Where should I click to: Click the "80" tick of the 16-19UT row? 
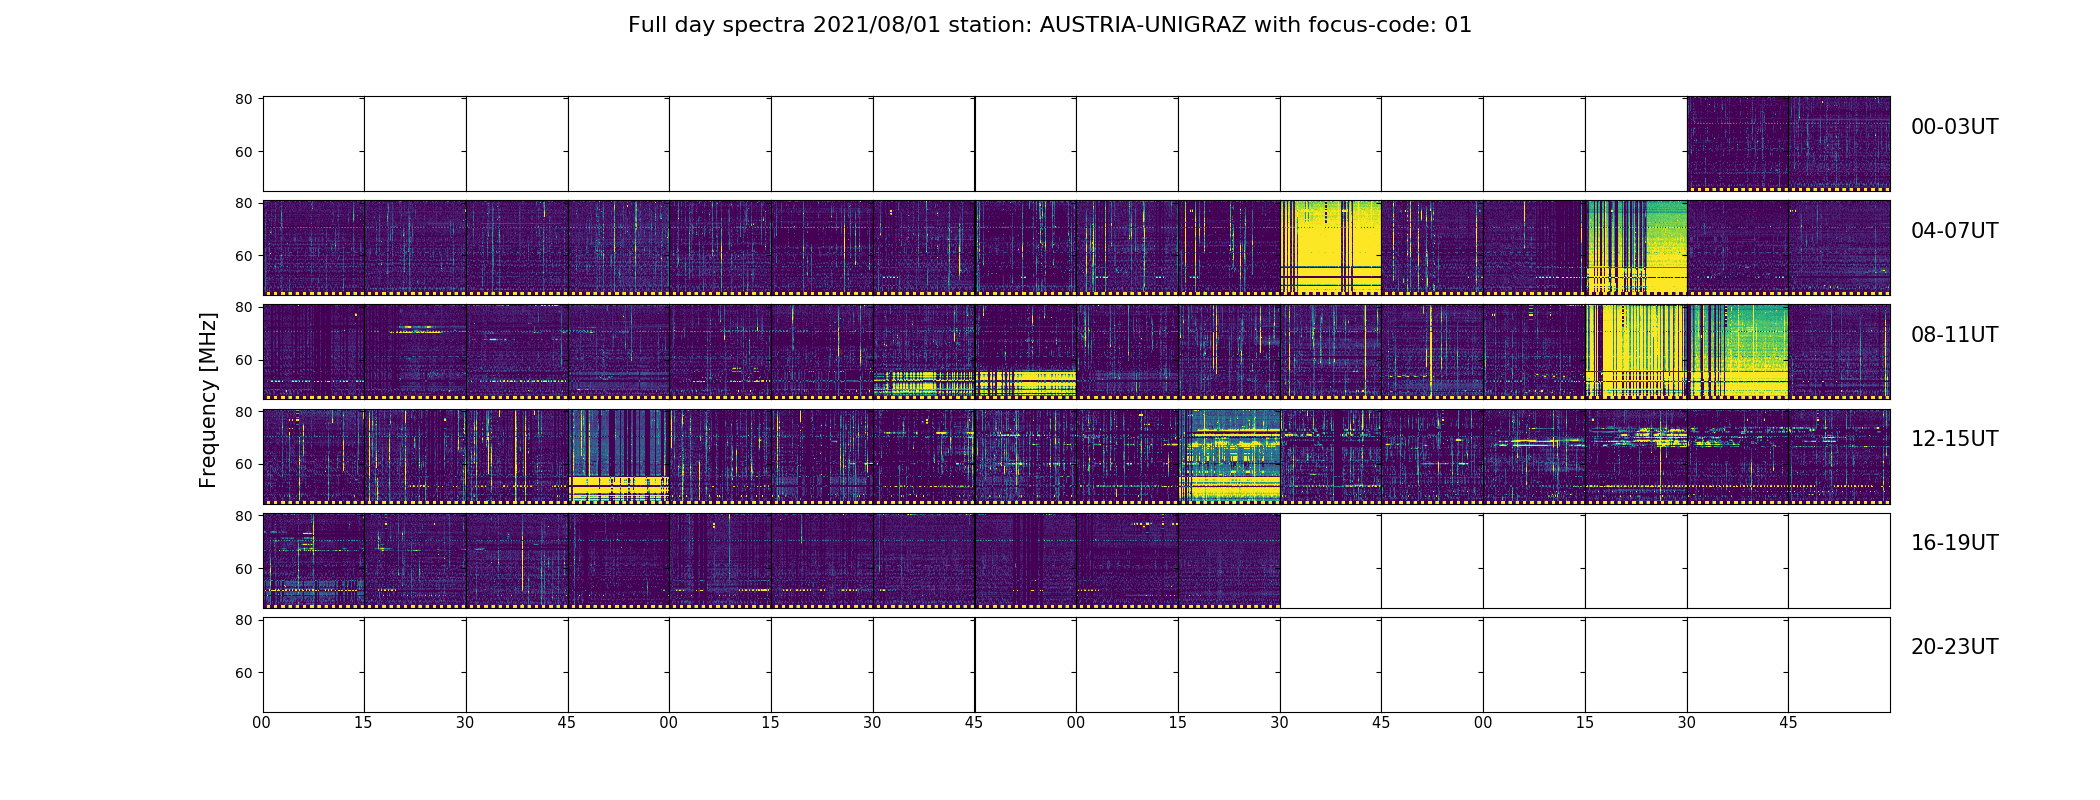point(243,516)
